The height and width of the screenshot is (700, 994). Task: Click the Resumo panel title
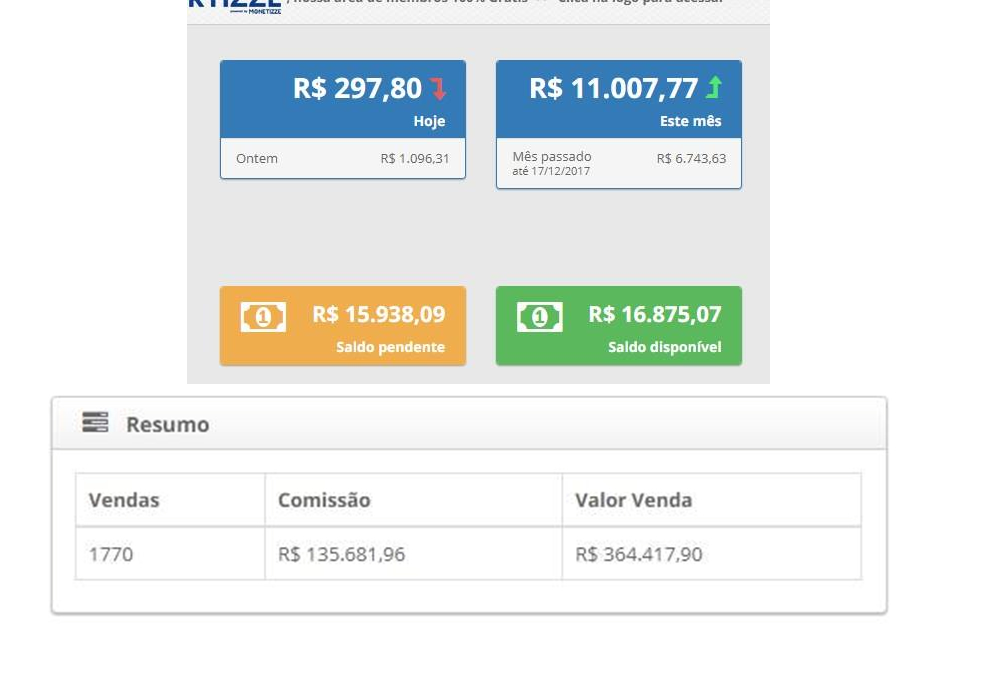[168, 424]
